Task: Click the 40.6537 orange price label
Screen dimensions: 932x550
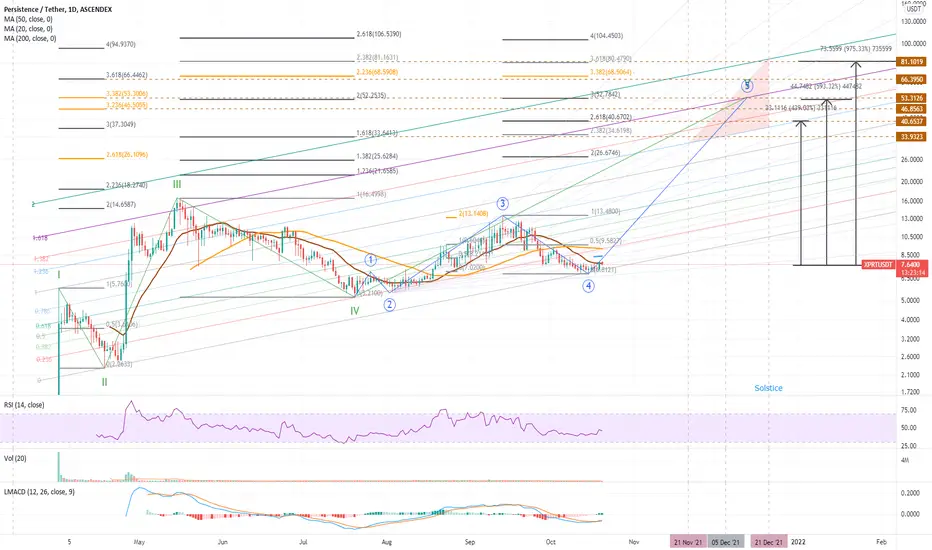Action: pos(912,121)
